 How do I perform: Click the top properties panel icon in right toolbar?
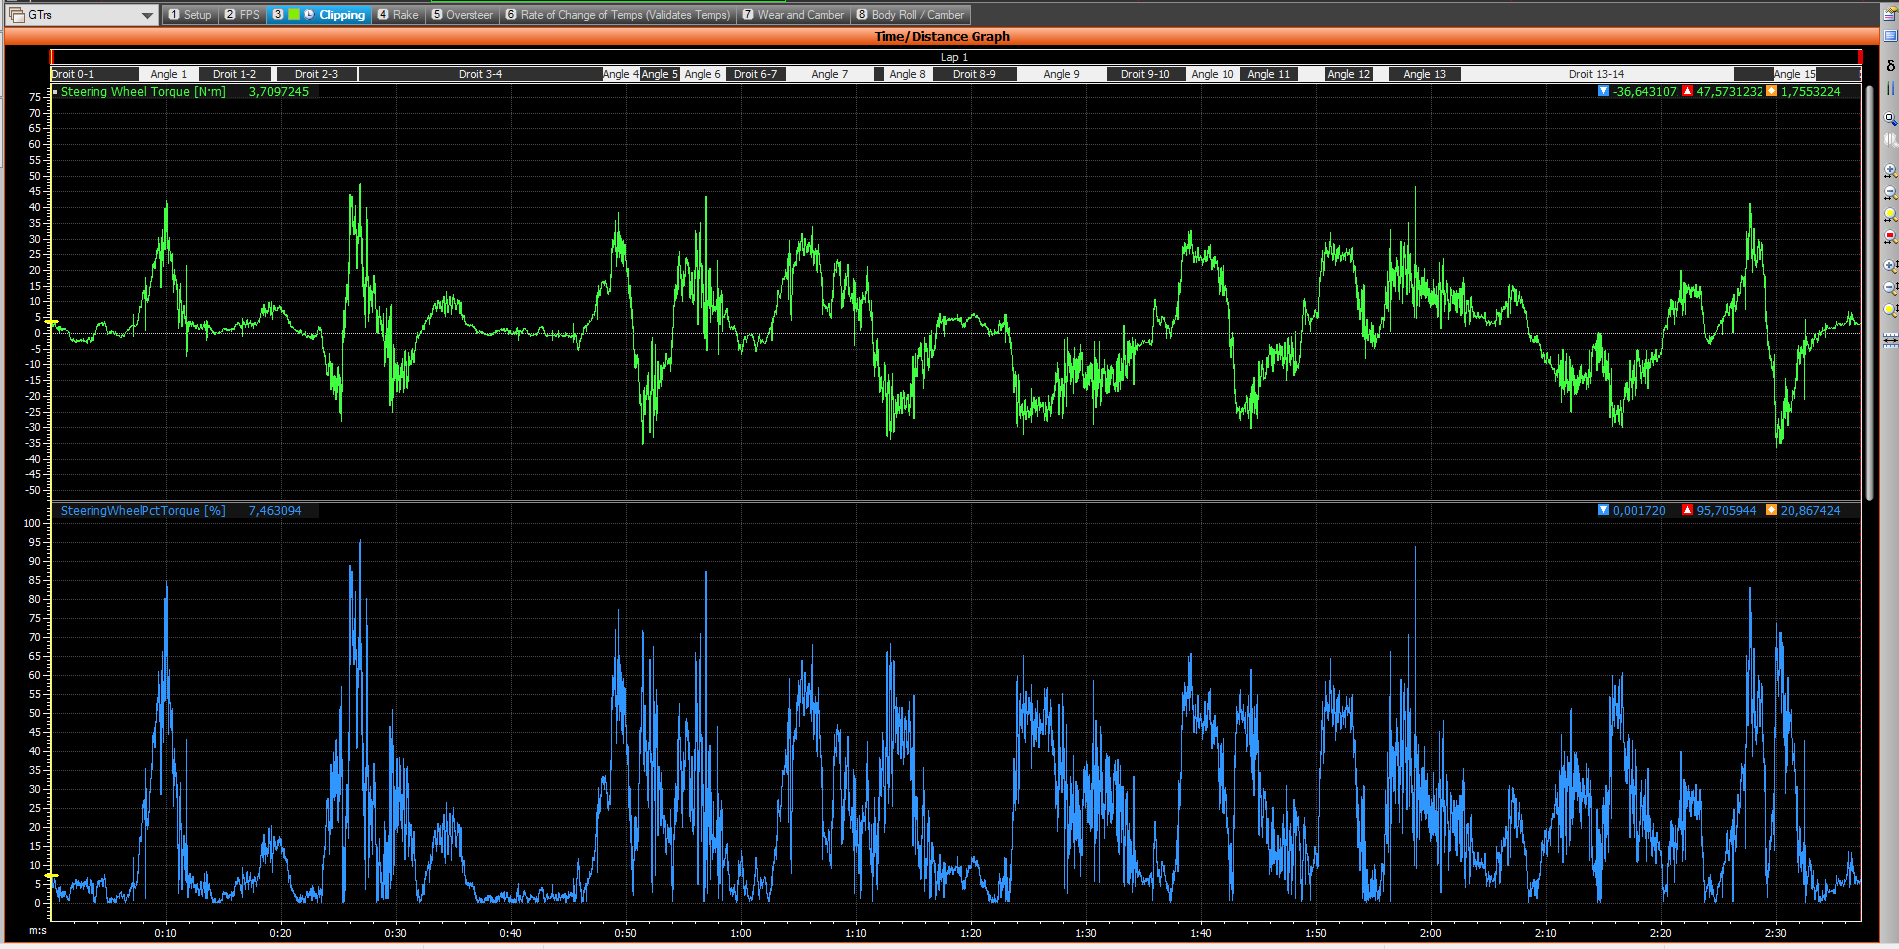point(1890,13)
